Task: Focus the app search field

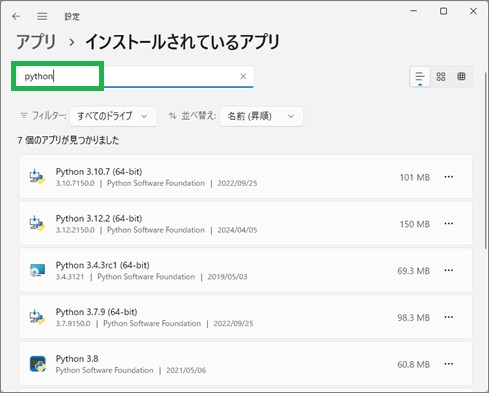Action: point(135,77)
